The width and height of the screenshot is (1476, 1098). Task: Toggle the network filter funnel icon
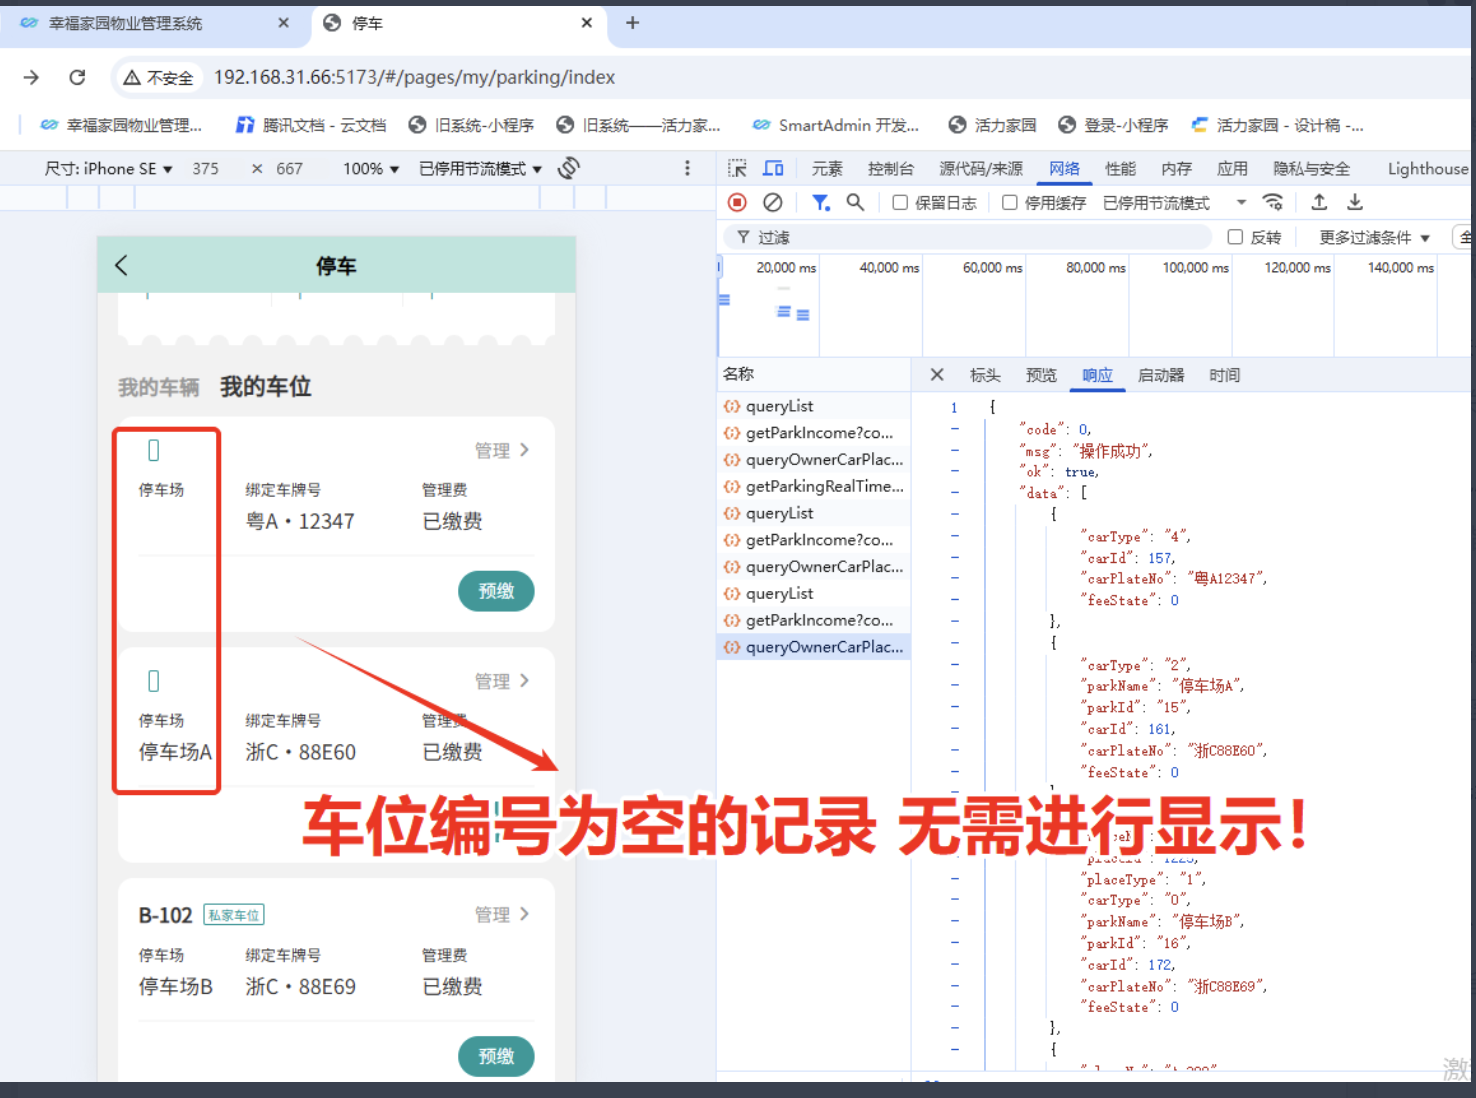820,203
